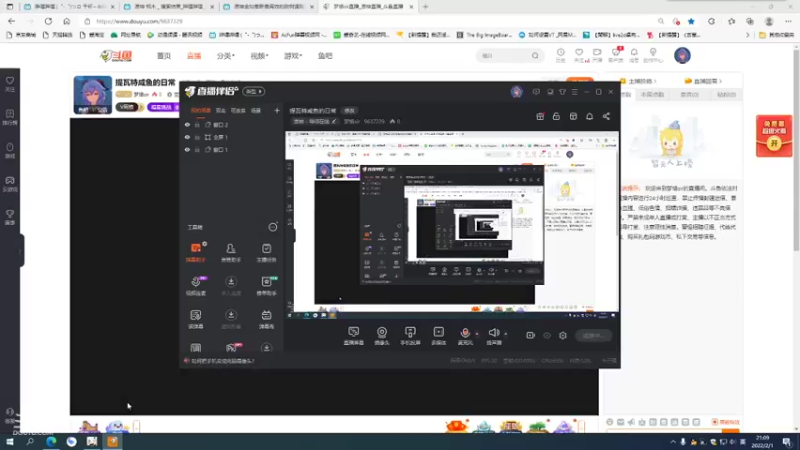The height and width of the screenshot is (450, 800).
Task: Add a phone screen-cast source (手机投屏) from the bottom bar
Action: click(x=410, y=336)
